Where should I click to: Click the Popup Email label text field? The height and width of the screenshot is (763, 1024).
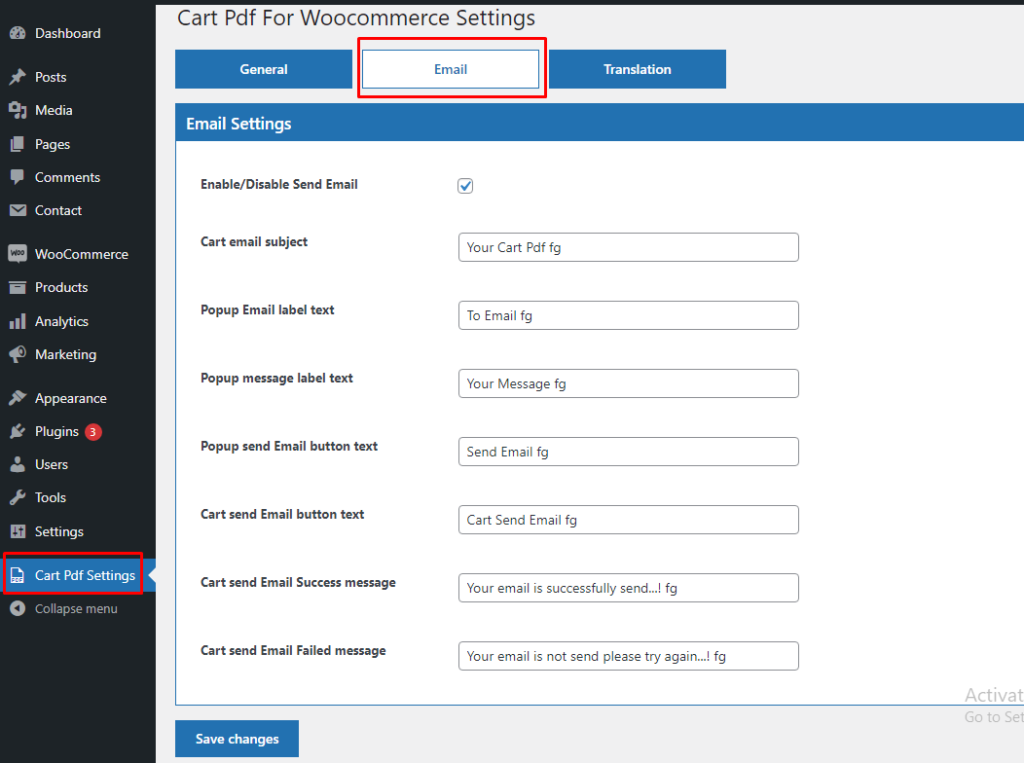click(x=628, y=316)
